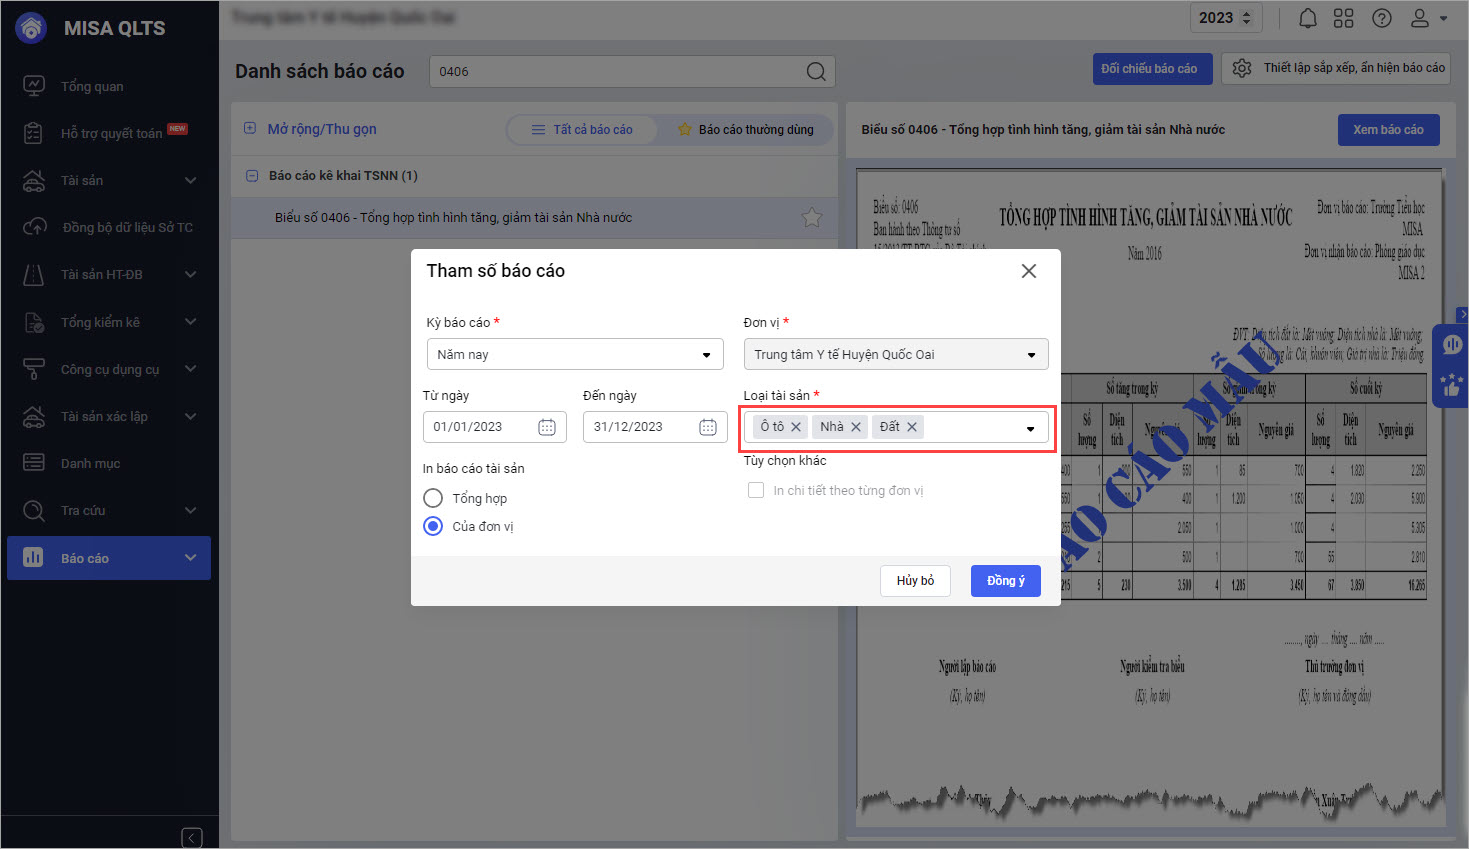The height and width of the screenshot is (849, 1469).
Task: Expand the Tài sản sidebar chevron
Action: coord(190,180)
